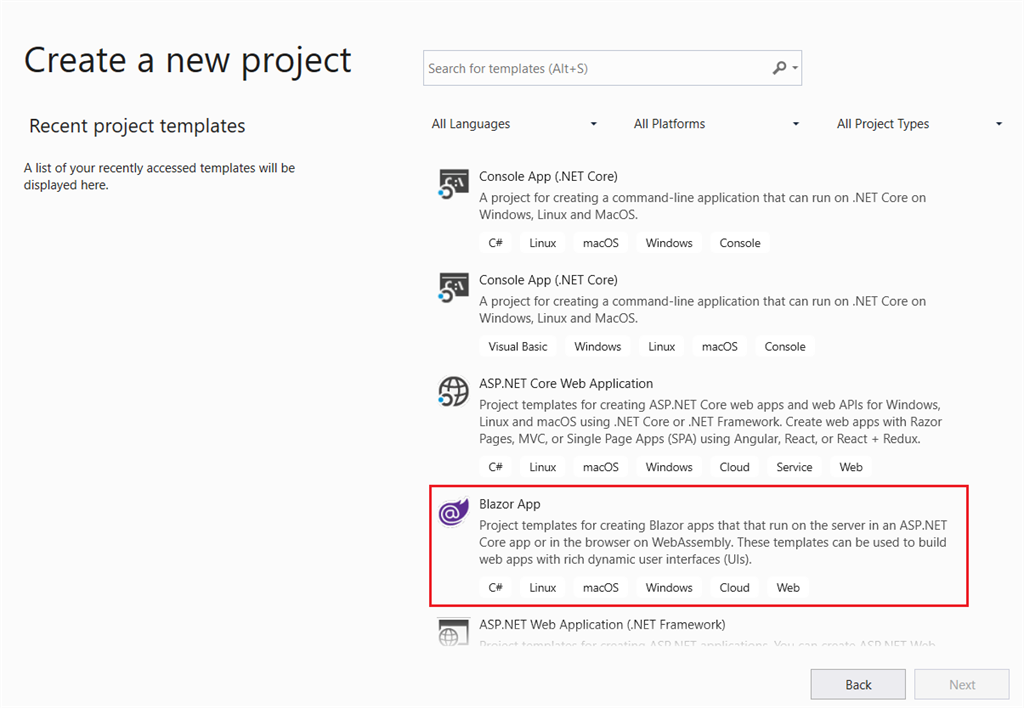Click the Console tag on first template
The image size is (1024, 708).
(740, 243)
